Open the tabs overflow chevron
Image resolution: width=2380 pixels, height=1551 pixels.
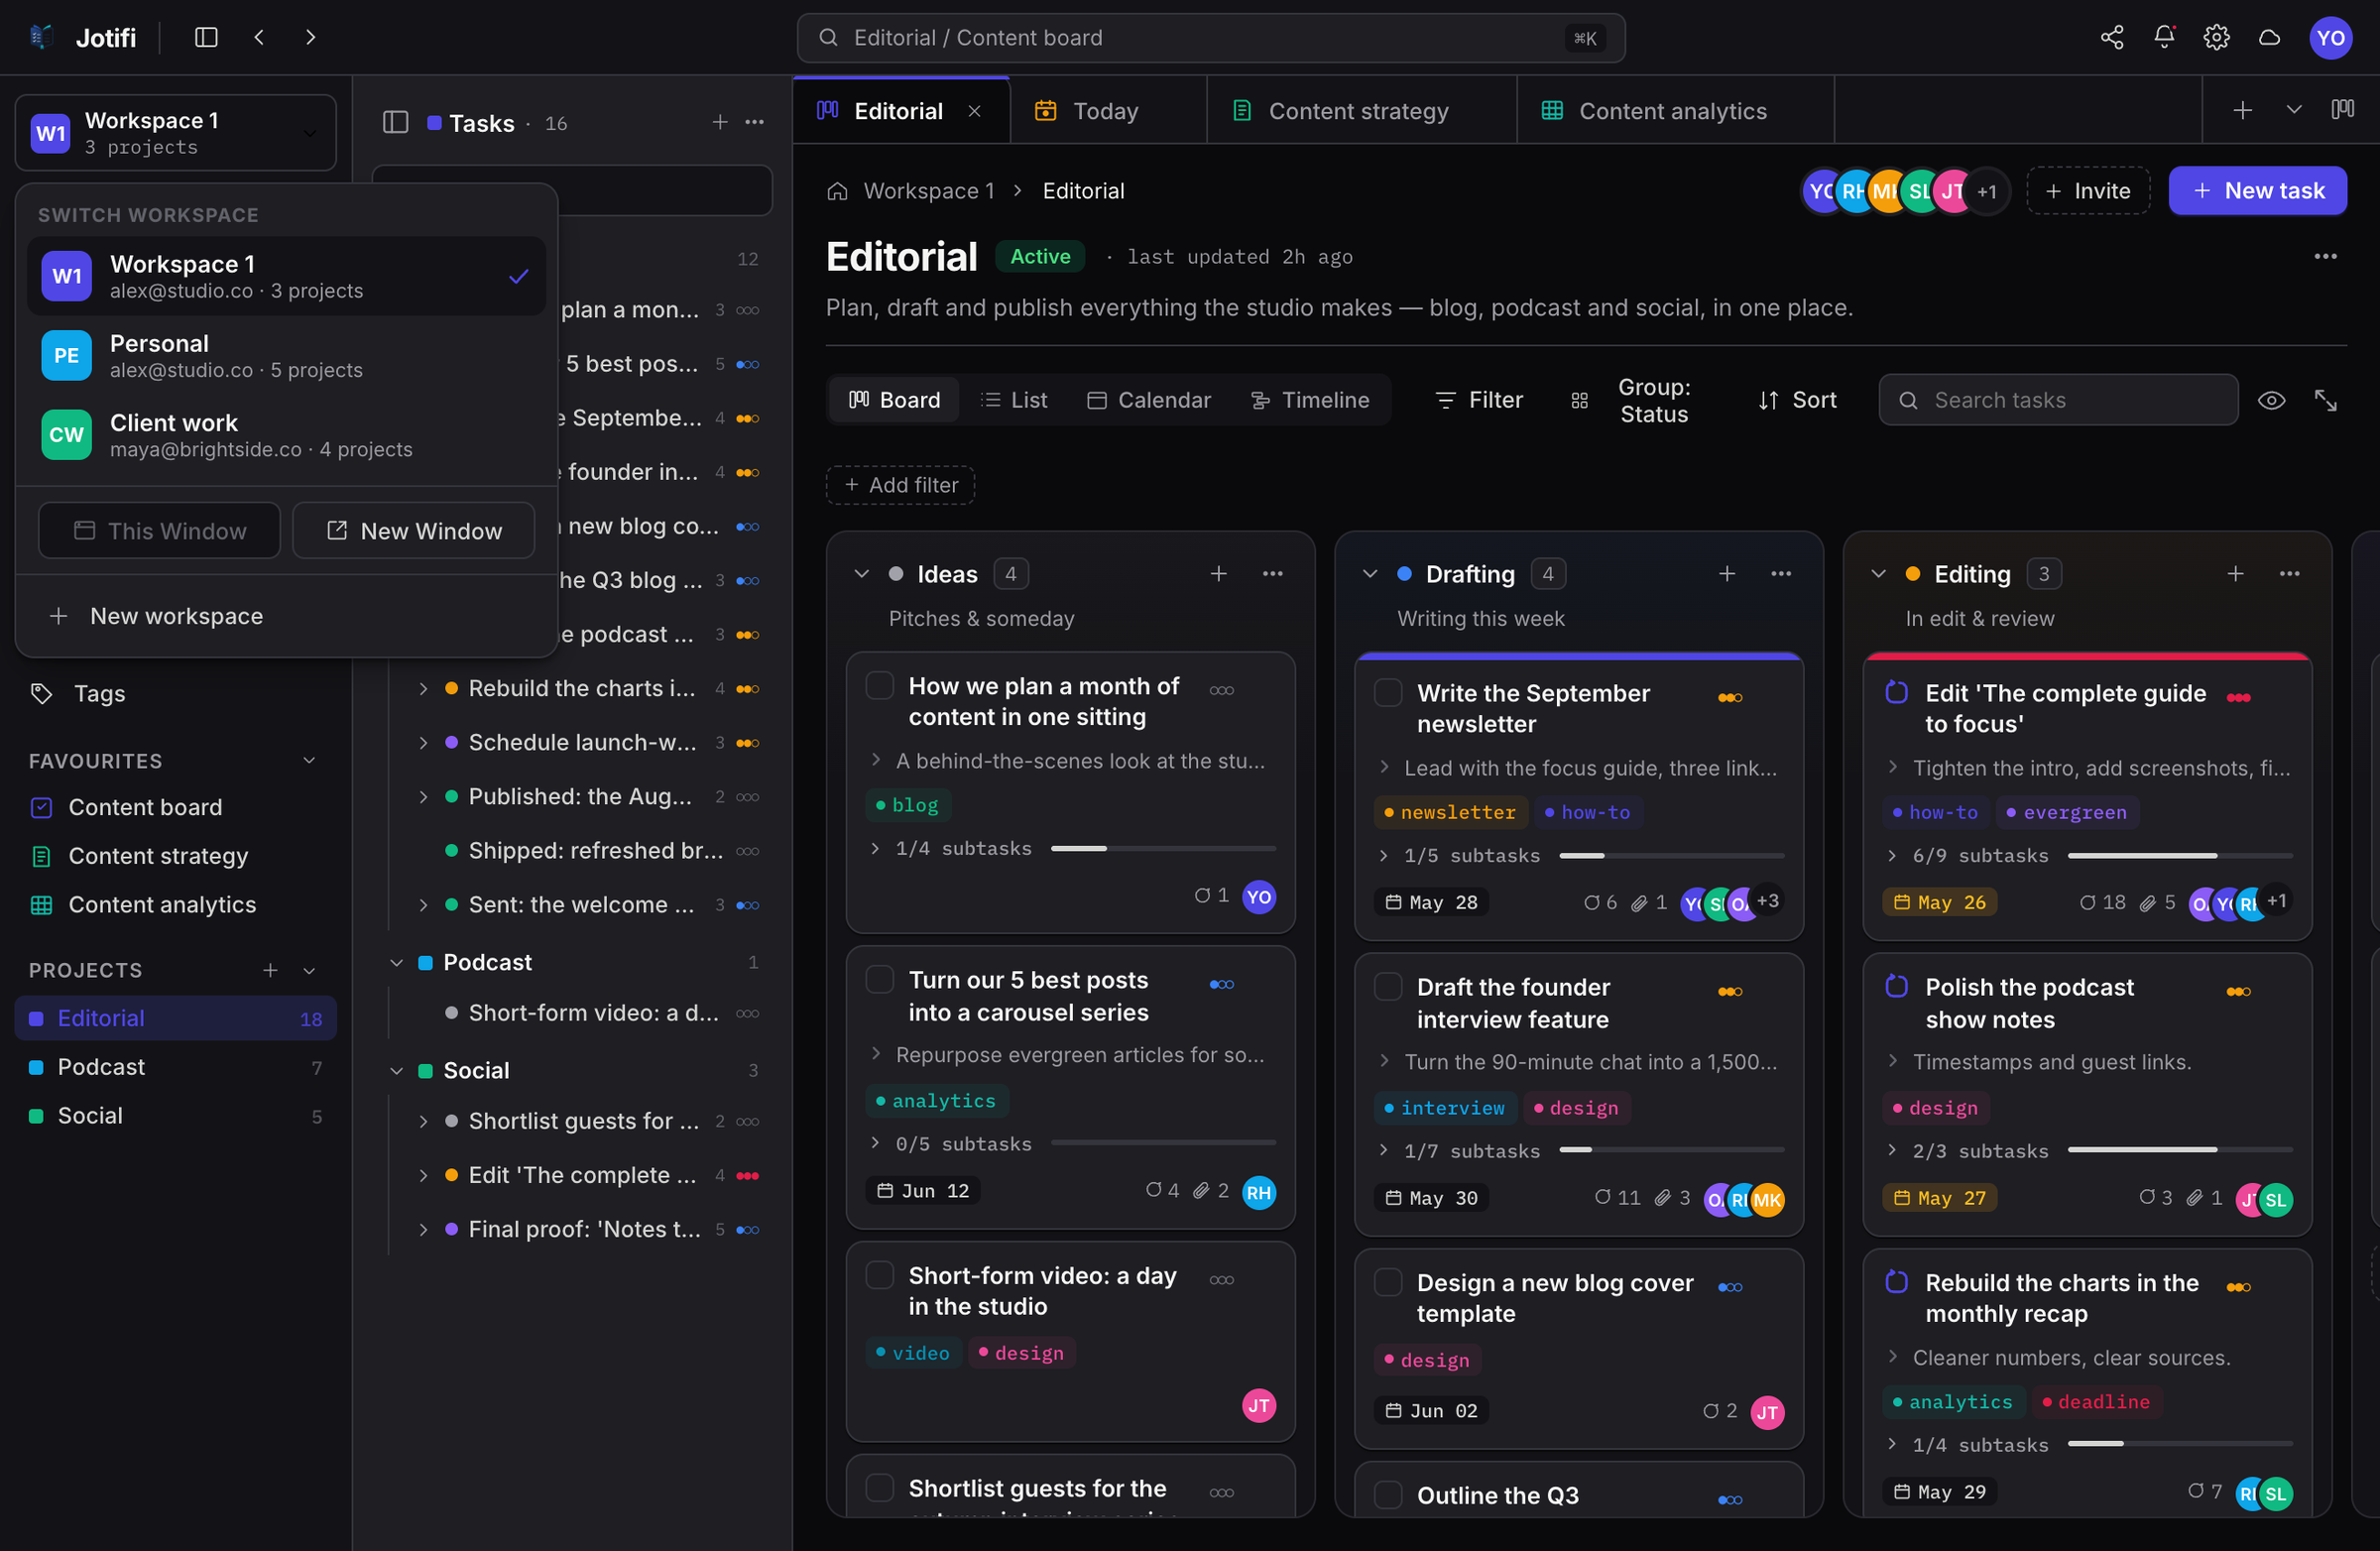click(2294, 110)
